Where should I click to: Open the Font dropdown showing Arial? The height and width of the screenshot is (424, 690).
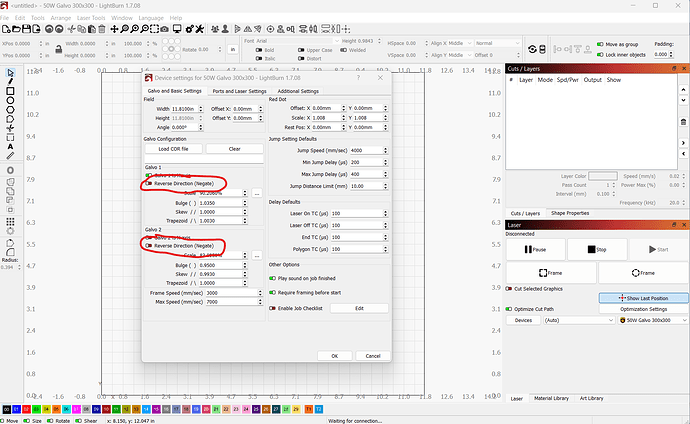[x=297, y=41]
